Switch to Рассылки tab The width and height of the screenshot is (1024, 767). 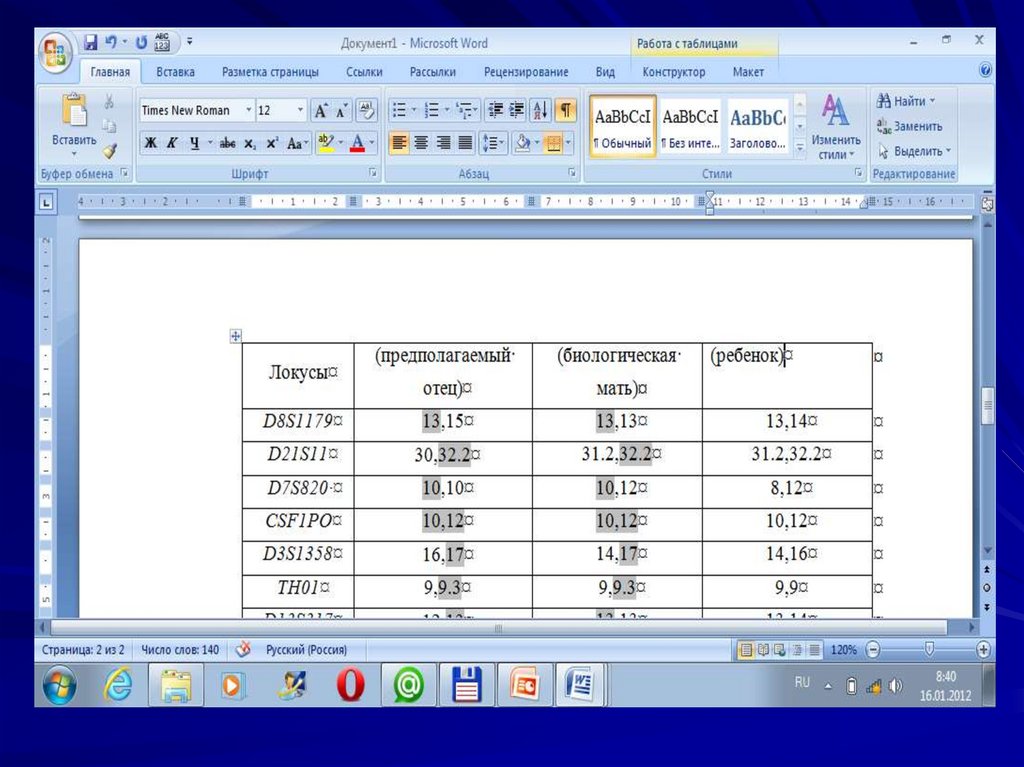click(432, 72)
